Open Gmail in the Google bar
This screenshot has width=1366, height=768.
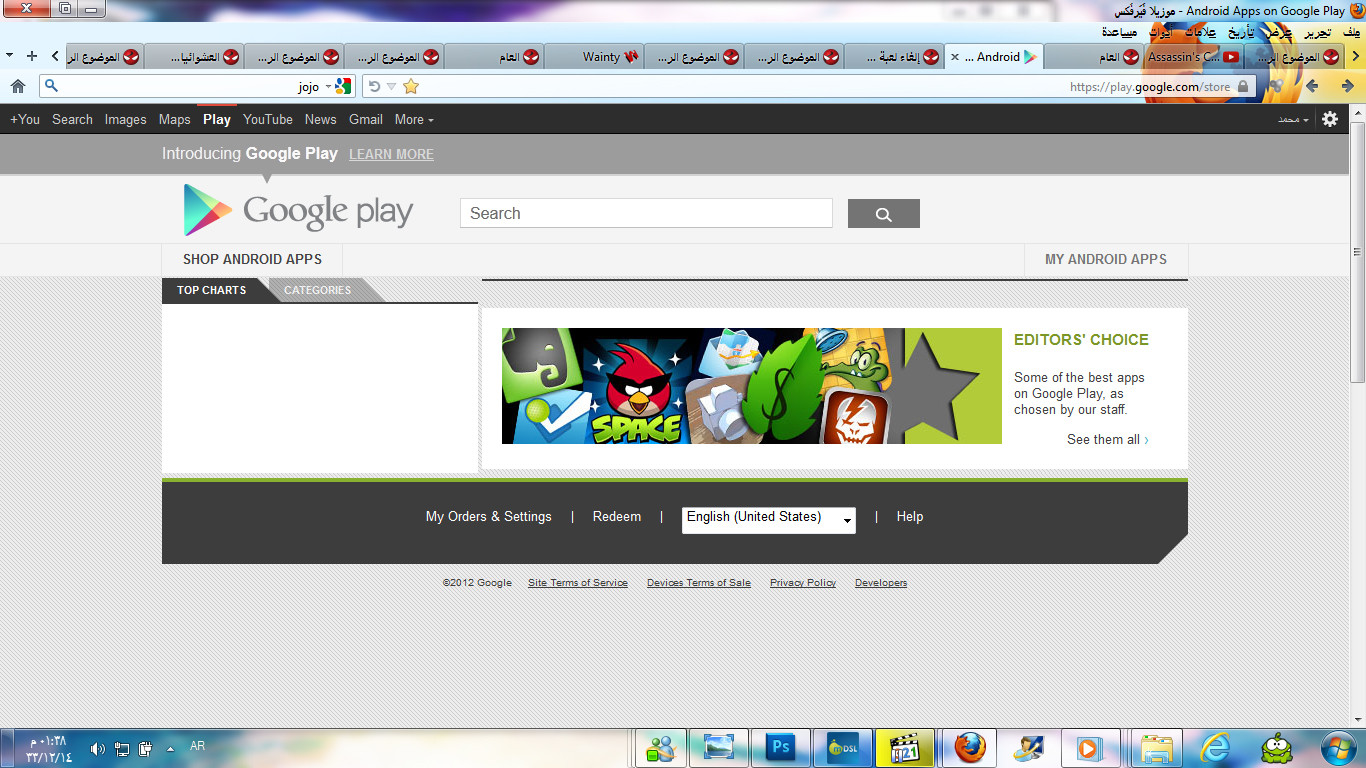366,119
